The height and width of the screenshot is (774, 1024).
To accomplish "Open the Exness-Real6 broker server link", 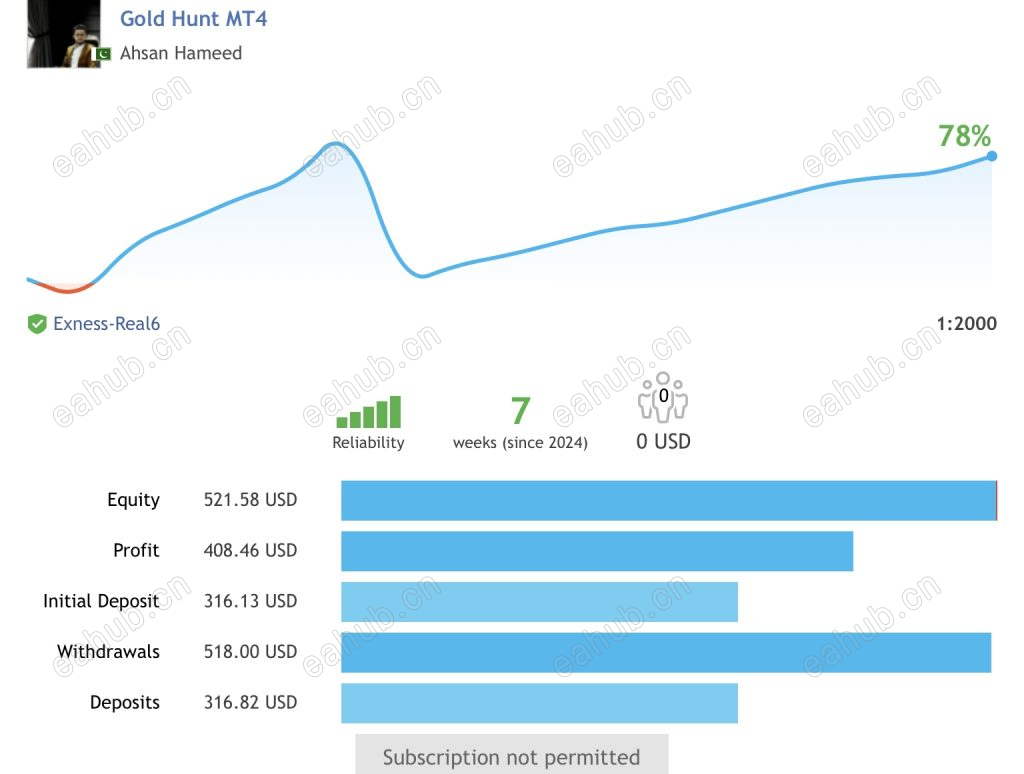I will pyautogui.click(x=106, y=324).
